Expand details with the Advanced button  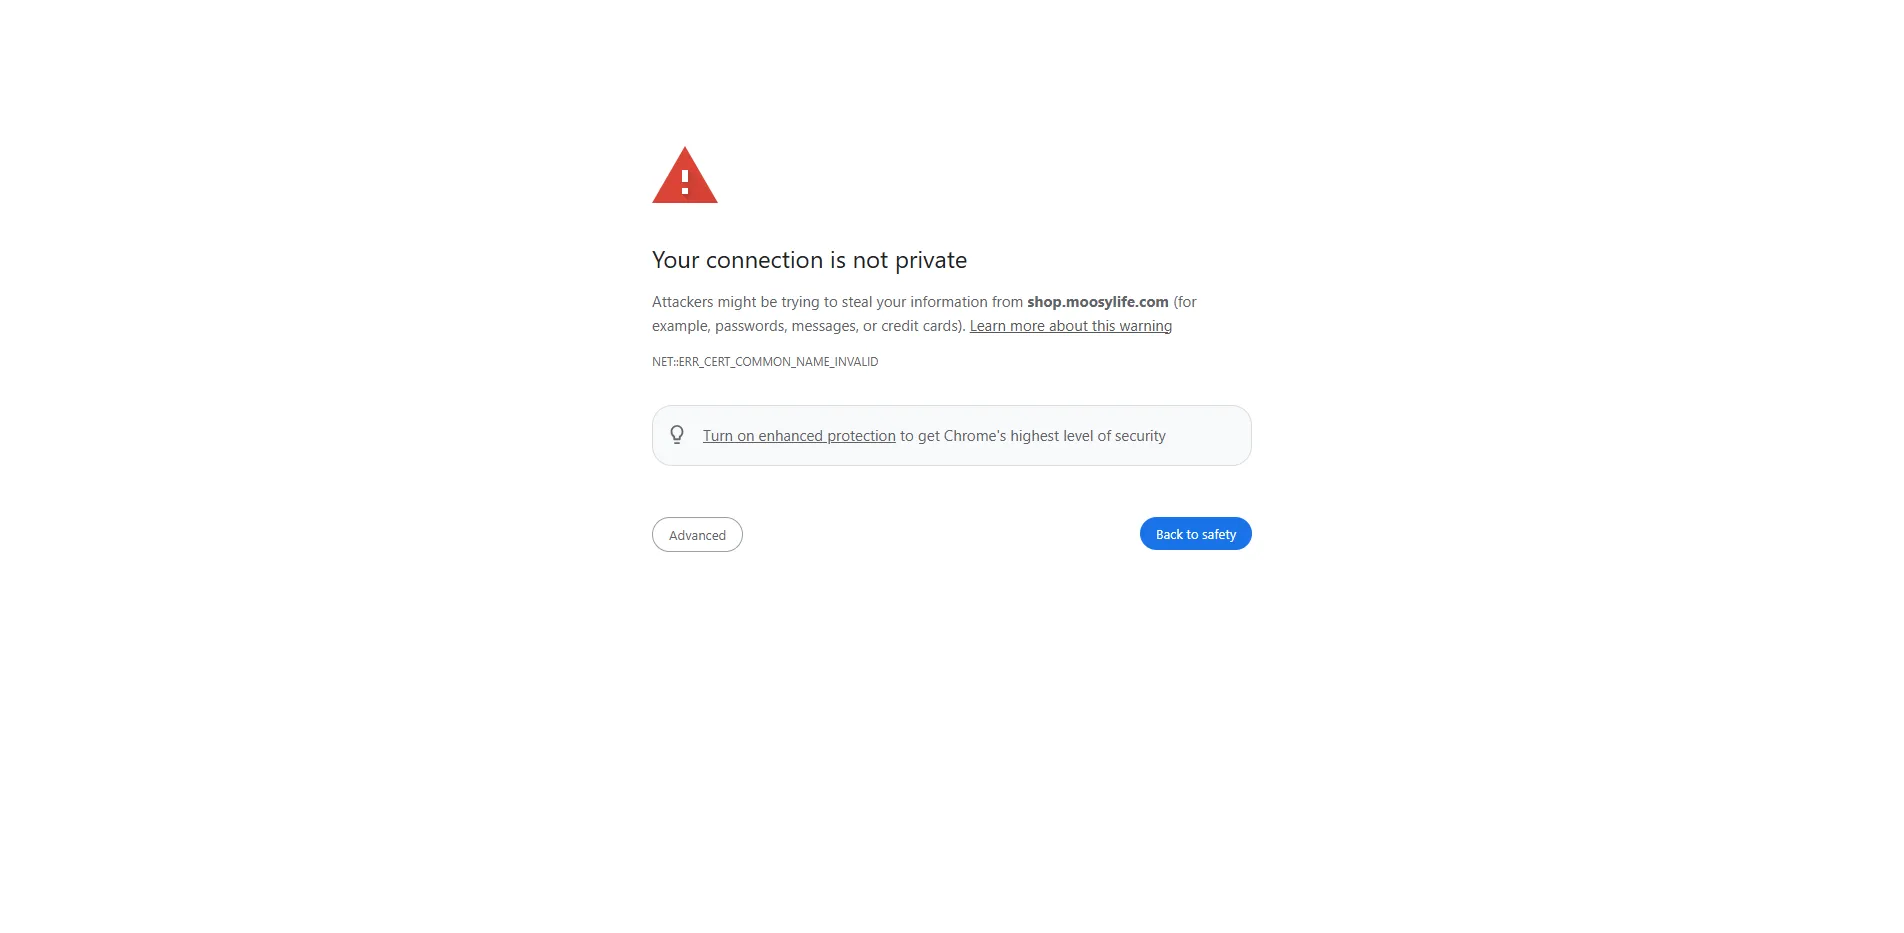tap(697, 535)
